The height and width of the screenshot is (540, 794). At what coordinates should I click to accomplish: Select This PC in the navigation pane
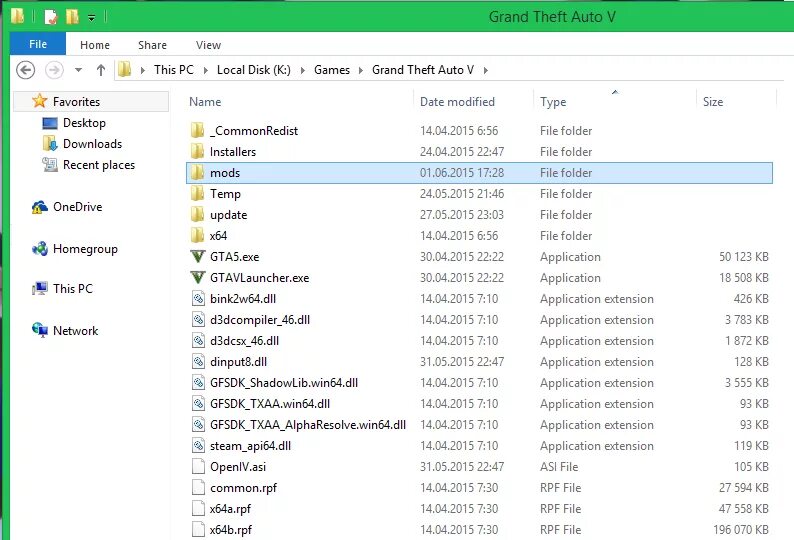point(73,289)
